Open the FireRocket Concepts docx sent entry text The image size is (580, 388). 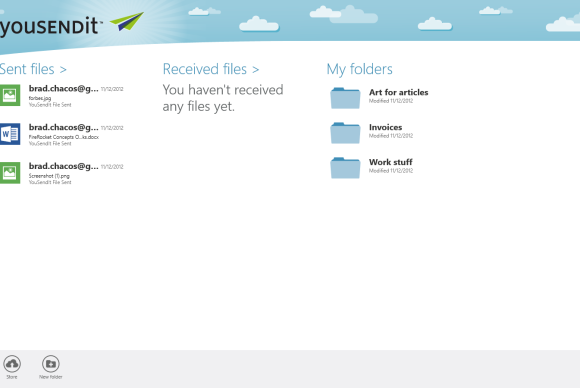point(64,137)
